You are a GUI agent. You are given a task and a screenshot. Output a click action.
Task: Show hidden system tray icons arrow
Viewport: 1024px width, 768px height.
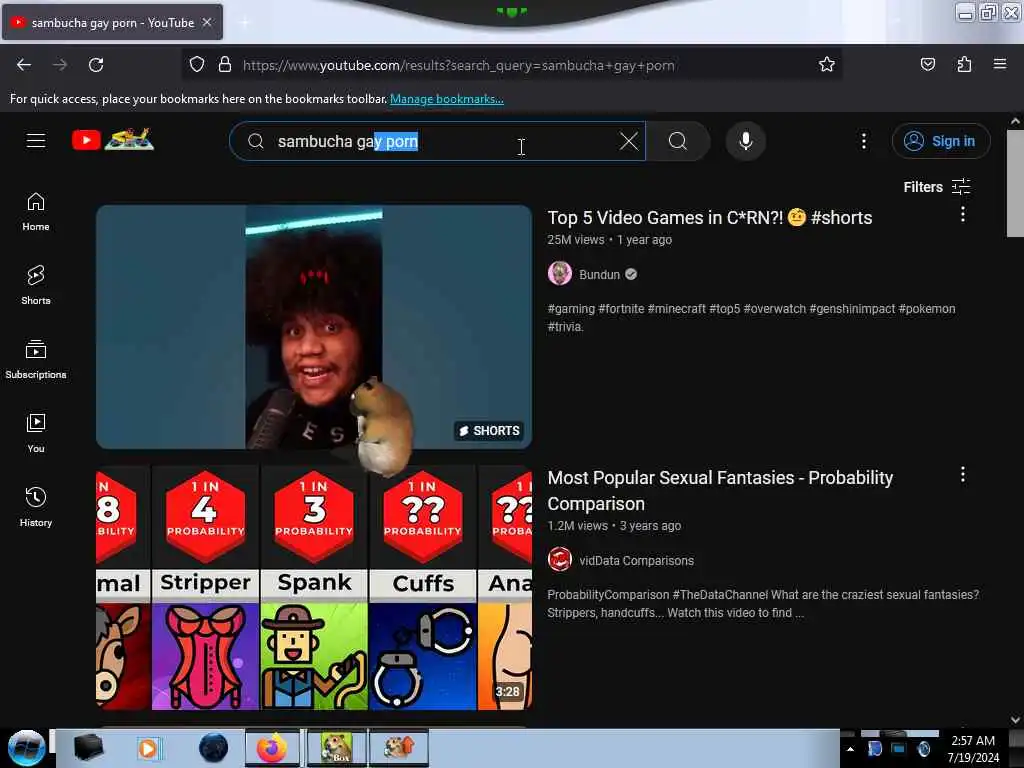coord(850,749)
